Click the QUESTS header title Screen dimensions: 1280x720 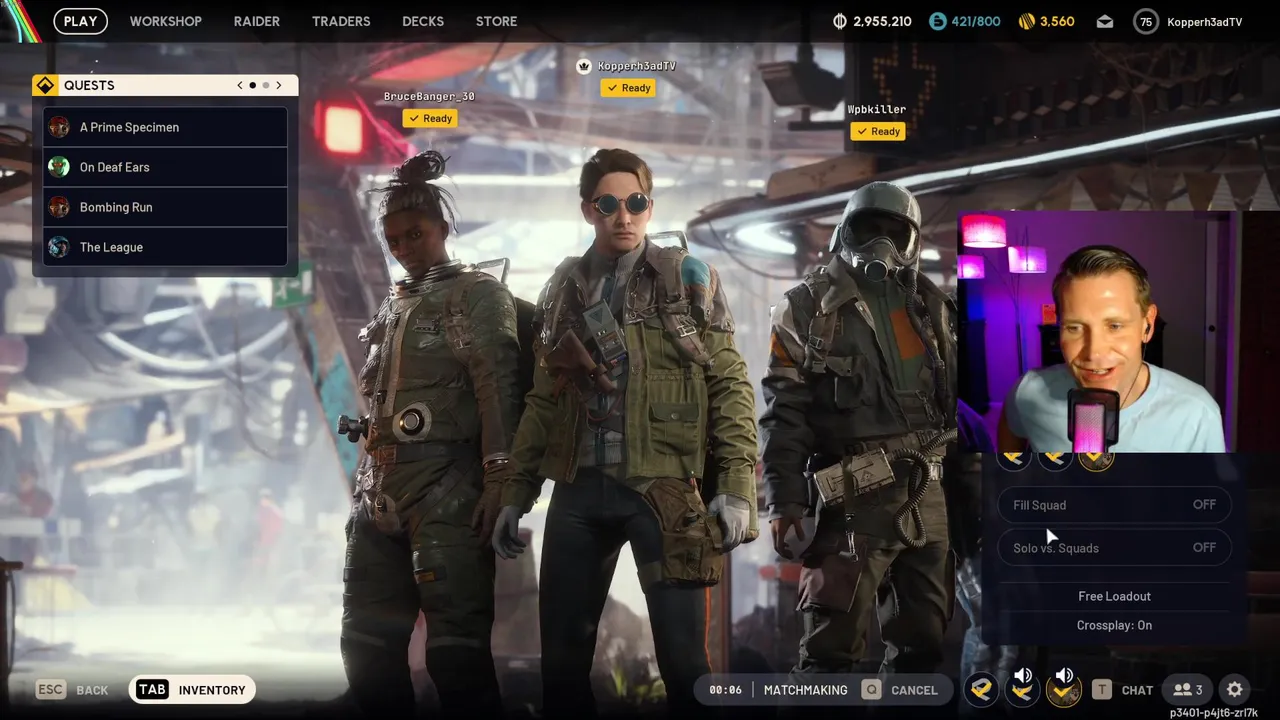pos(89,85)
